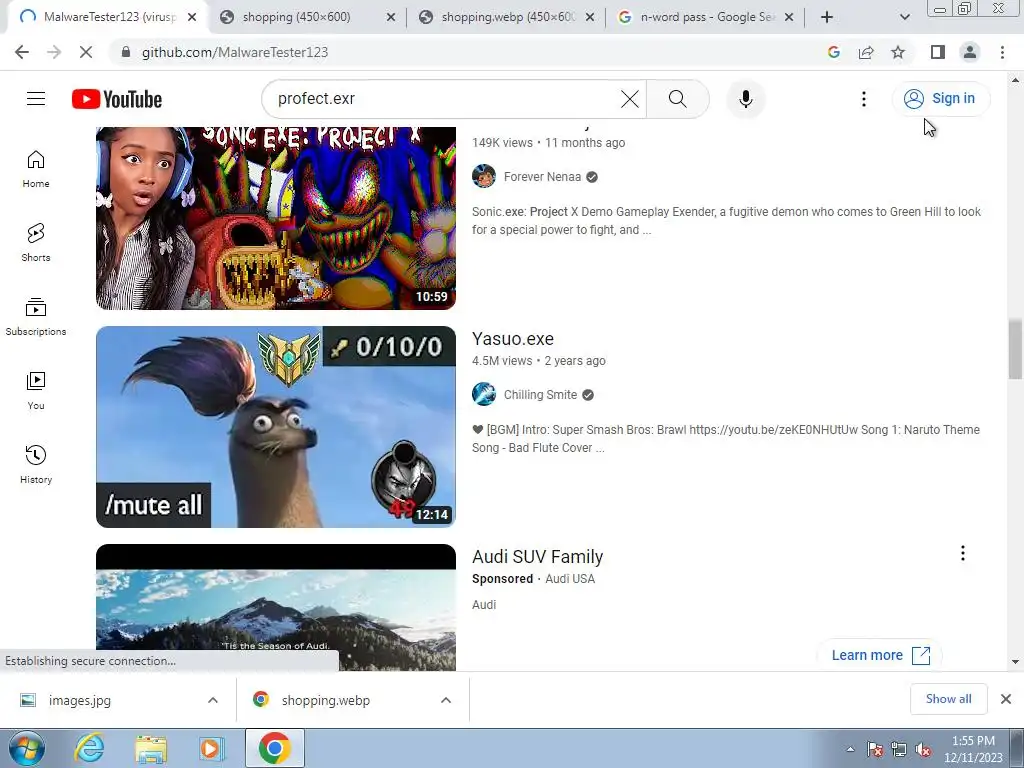The height and width of the screenshot is (768, 1024).
Task: Expand options for images.jpg download
Action: (213, 700)
